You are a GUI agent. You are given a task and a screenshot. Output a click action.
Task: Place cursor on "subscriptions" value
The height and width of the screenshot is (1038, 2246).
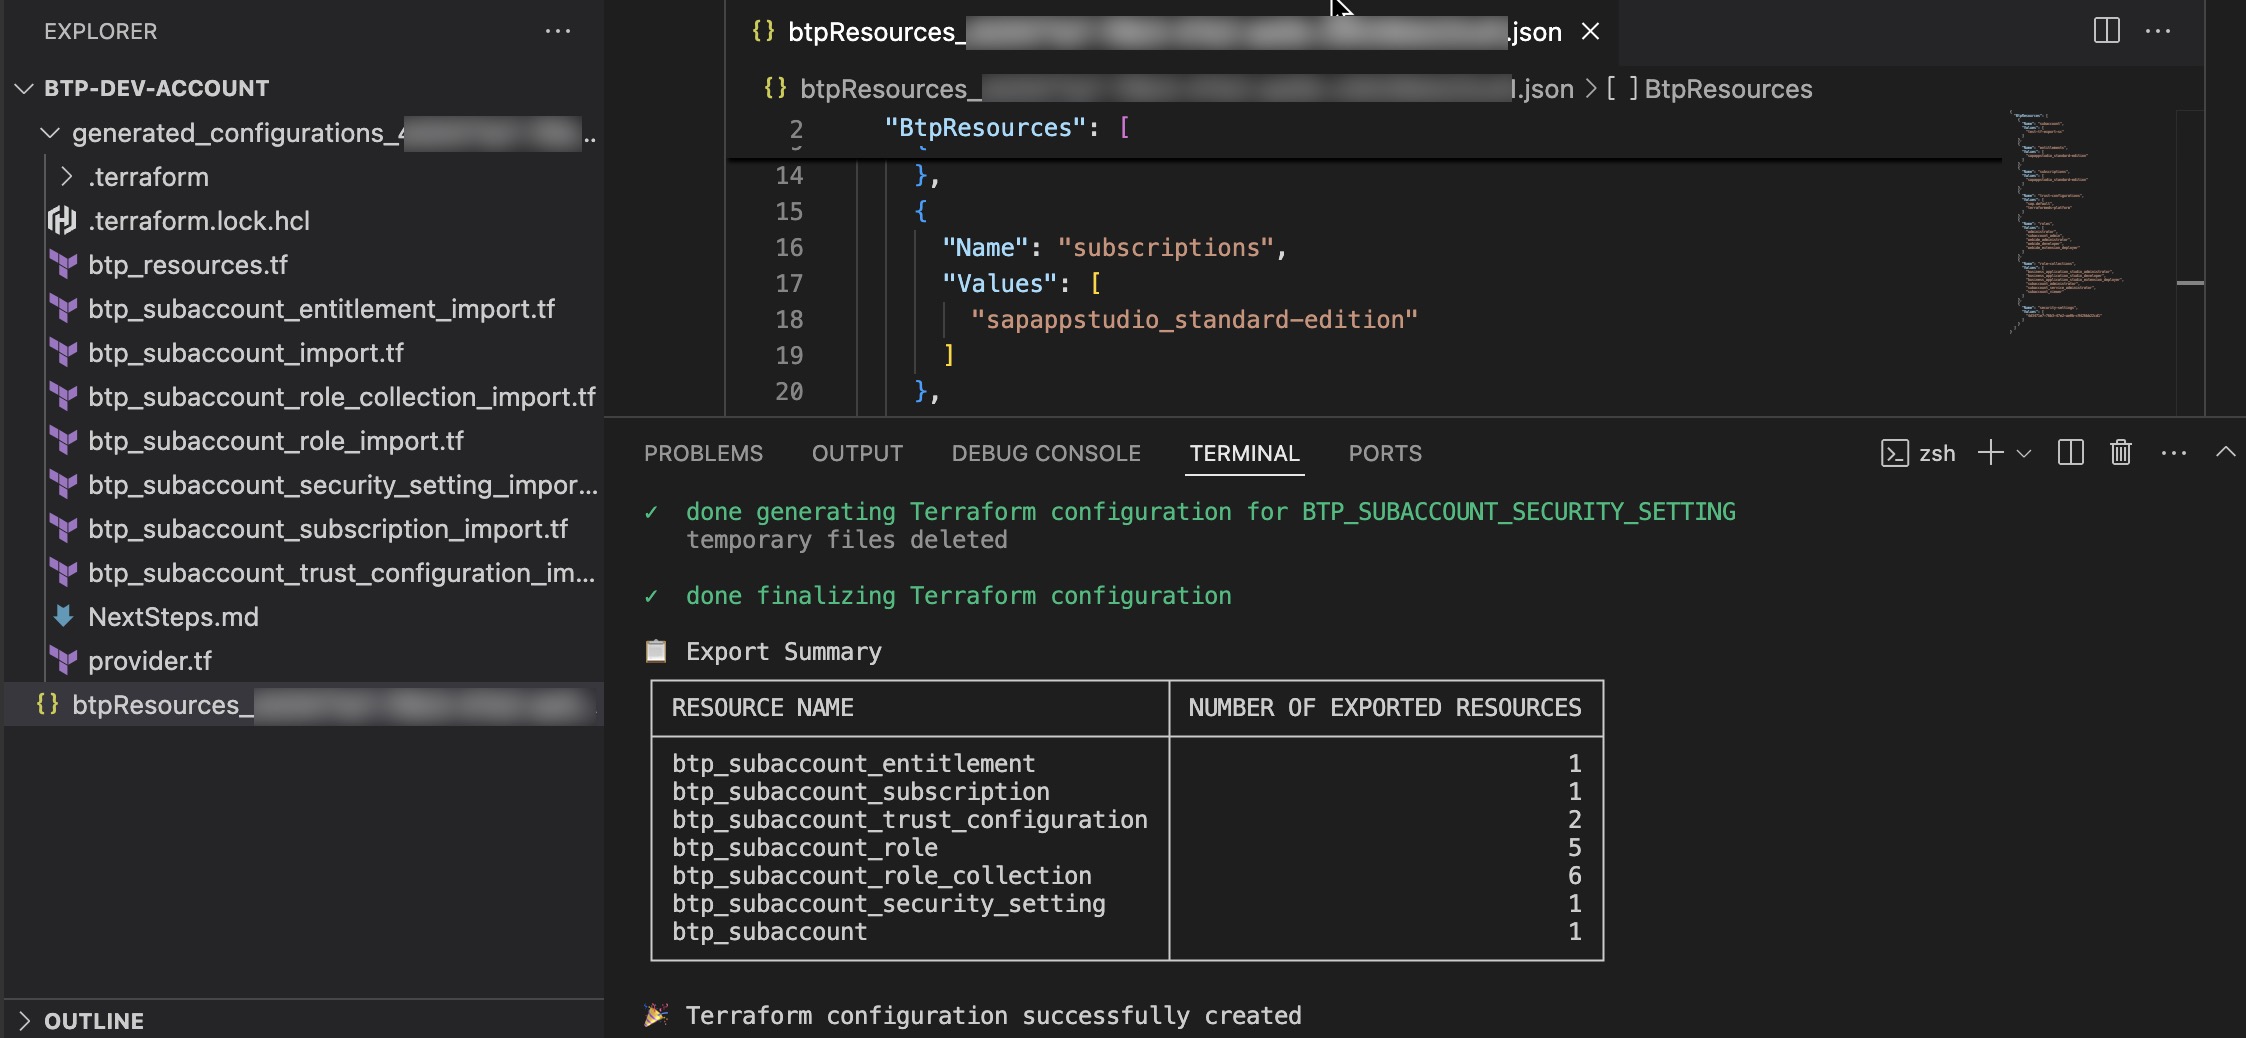click(x=1165, y=247)
